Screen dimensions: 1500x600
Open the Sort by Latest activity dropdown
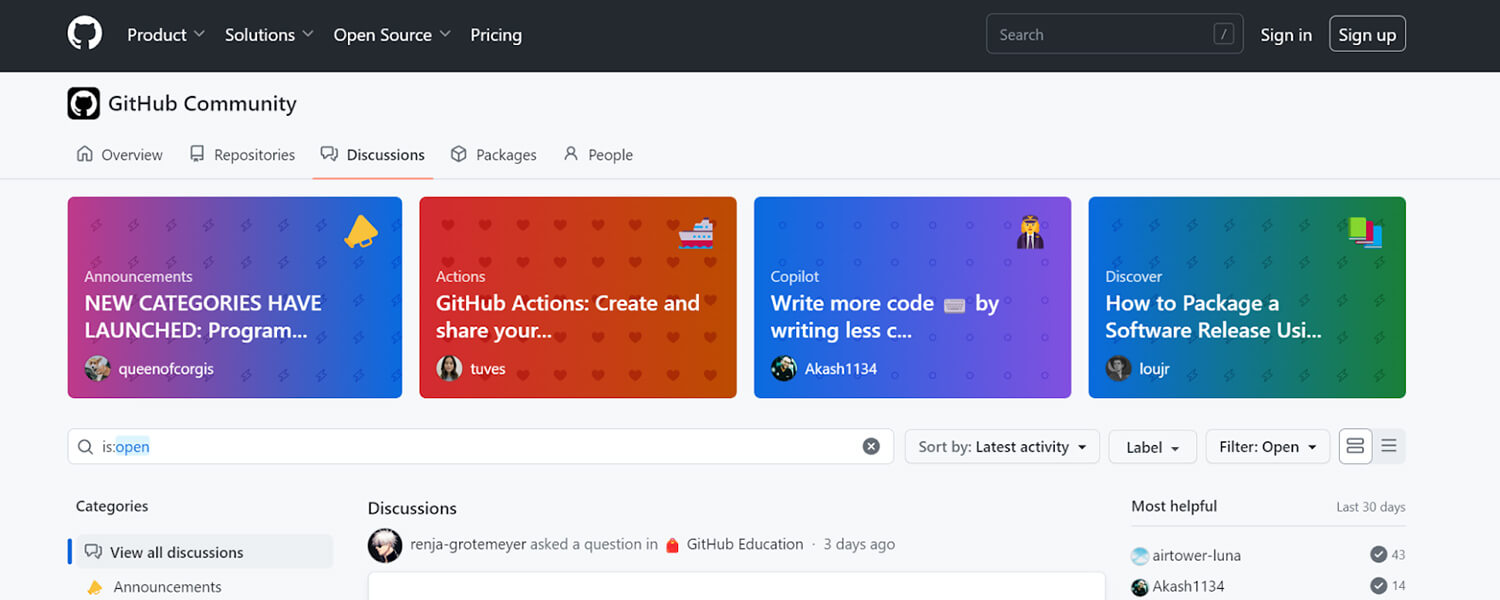coord(1002,447)
